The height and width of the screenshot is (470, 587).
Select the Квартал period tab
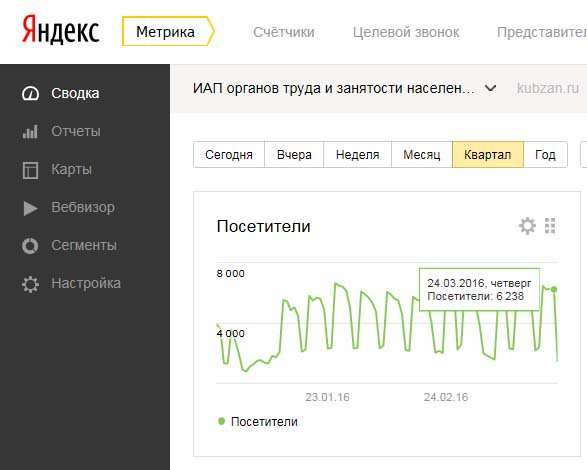[488, 155]
